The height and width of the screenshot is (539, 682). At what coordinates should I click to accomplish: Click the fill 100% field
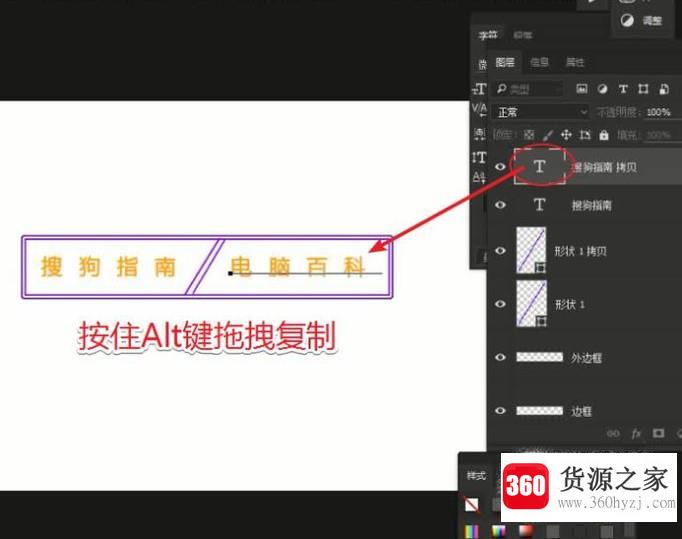659,135
